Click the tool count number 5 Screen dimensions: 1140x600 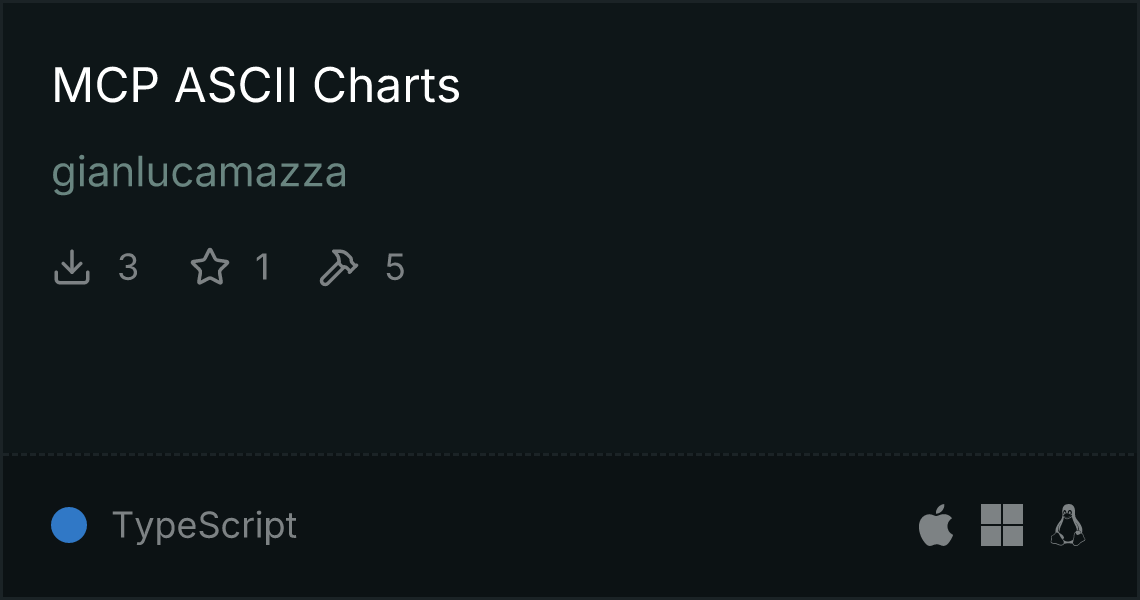pos(395,268)
